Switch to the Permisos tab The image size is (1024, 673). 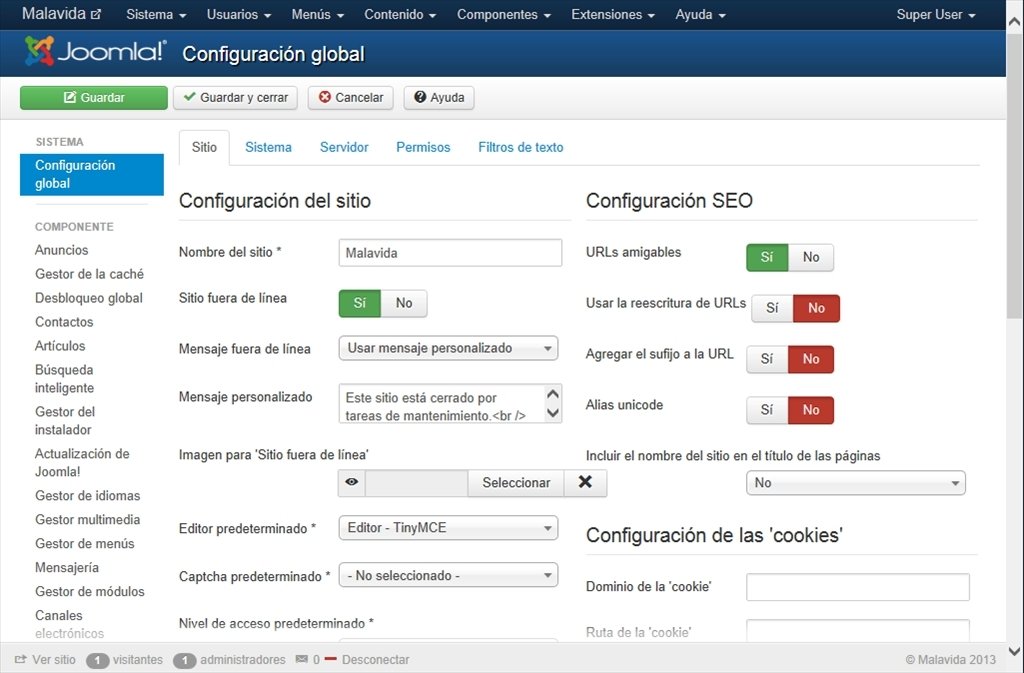coord(423,147)
